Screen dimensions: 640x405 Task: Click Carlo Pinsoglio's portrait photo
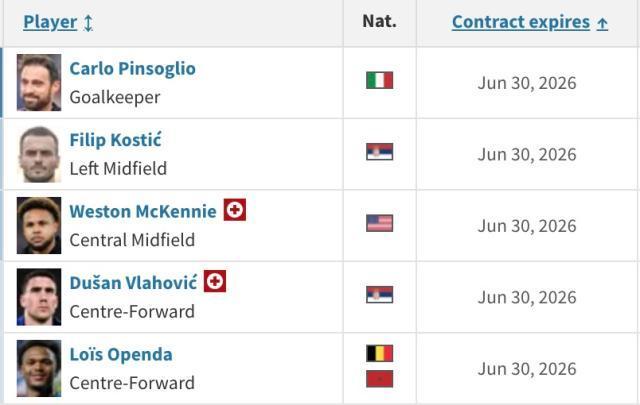(x=39, y=82)
